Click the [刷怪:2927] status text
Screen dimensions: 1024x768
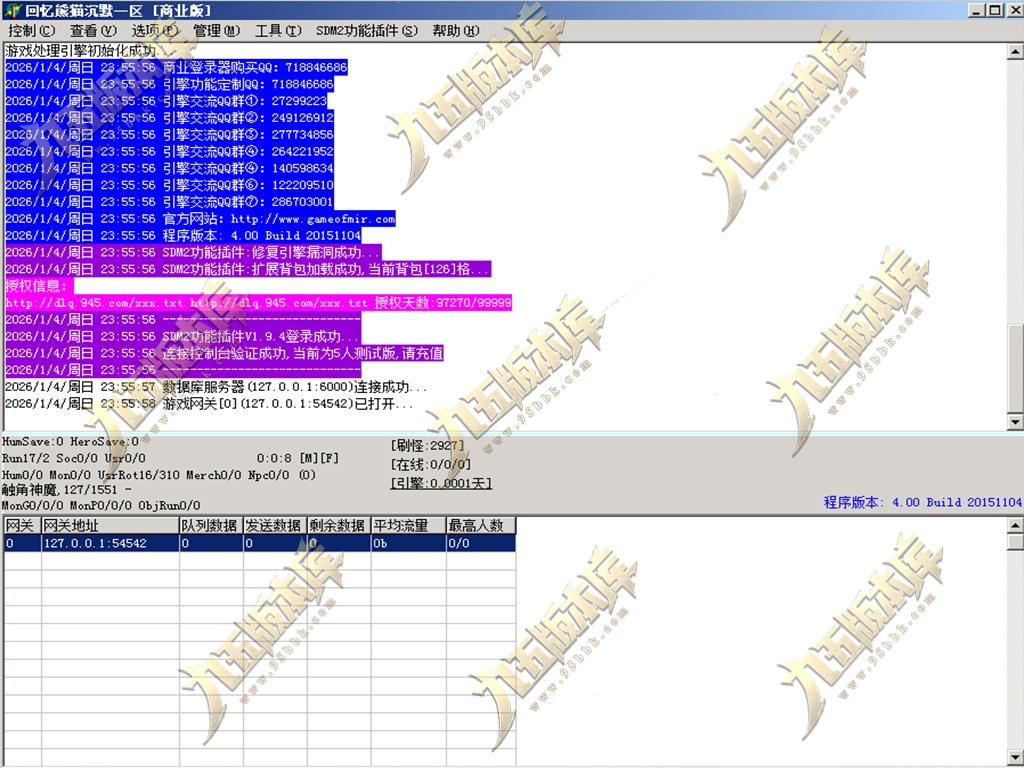[x=427, y=445]
